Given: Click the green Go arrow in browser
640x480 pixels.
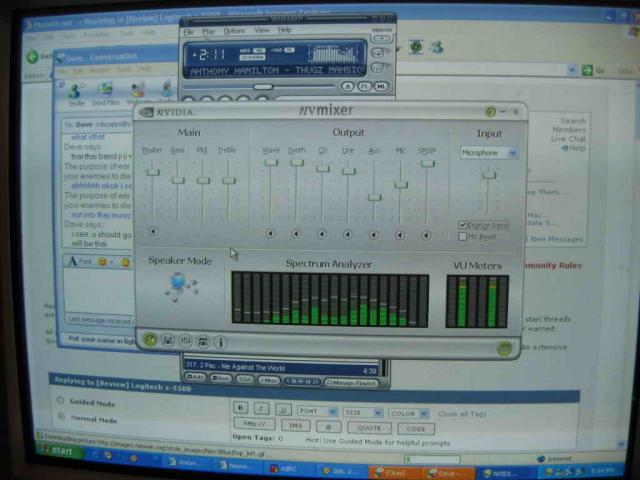Looking at the screenshot, I should [587, 70].
